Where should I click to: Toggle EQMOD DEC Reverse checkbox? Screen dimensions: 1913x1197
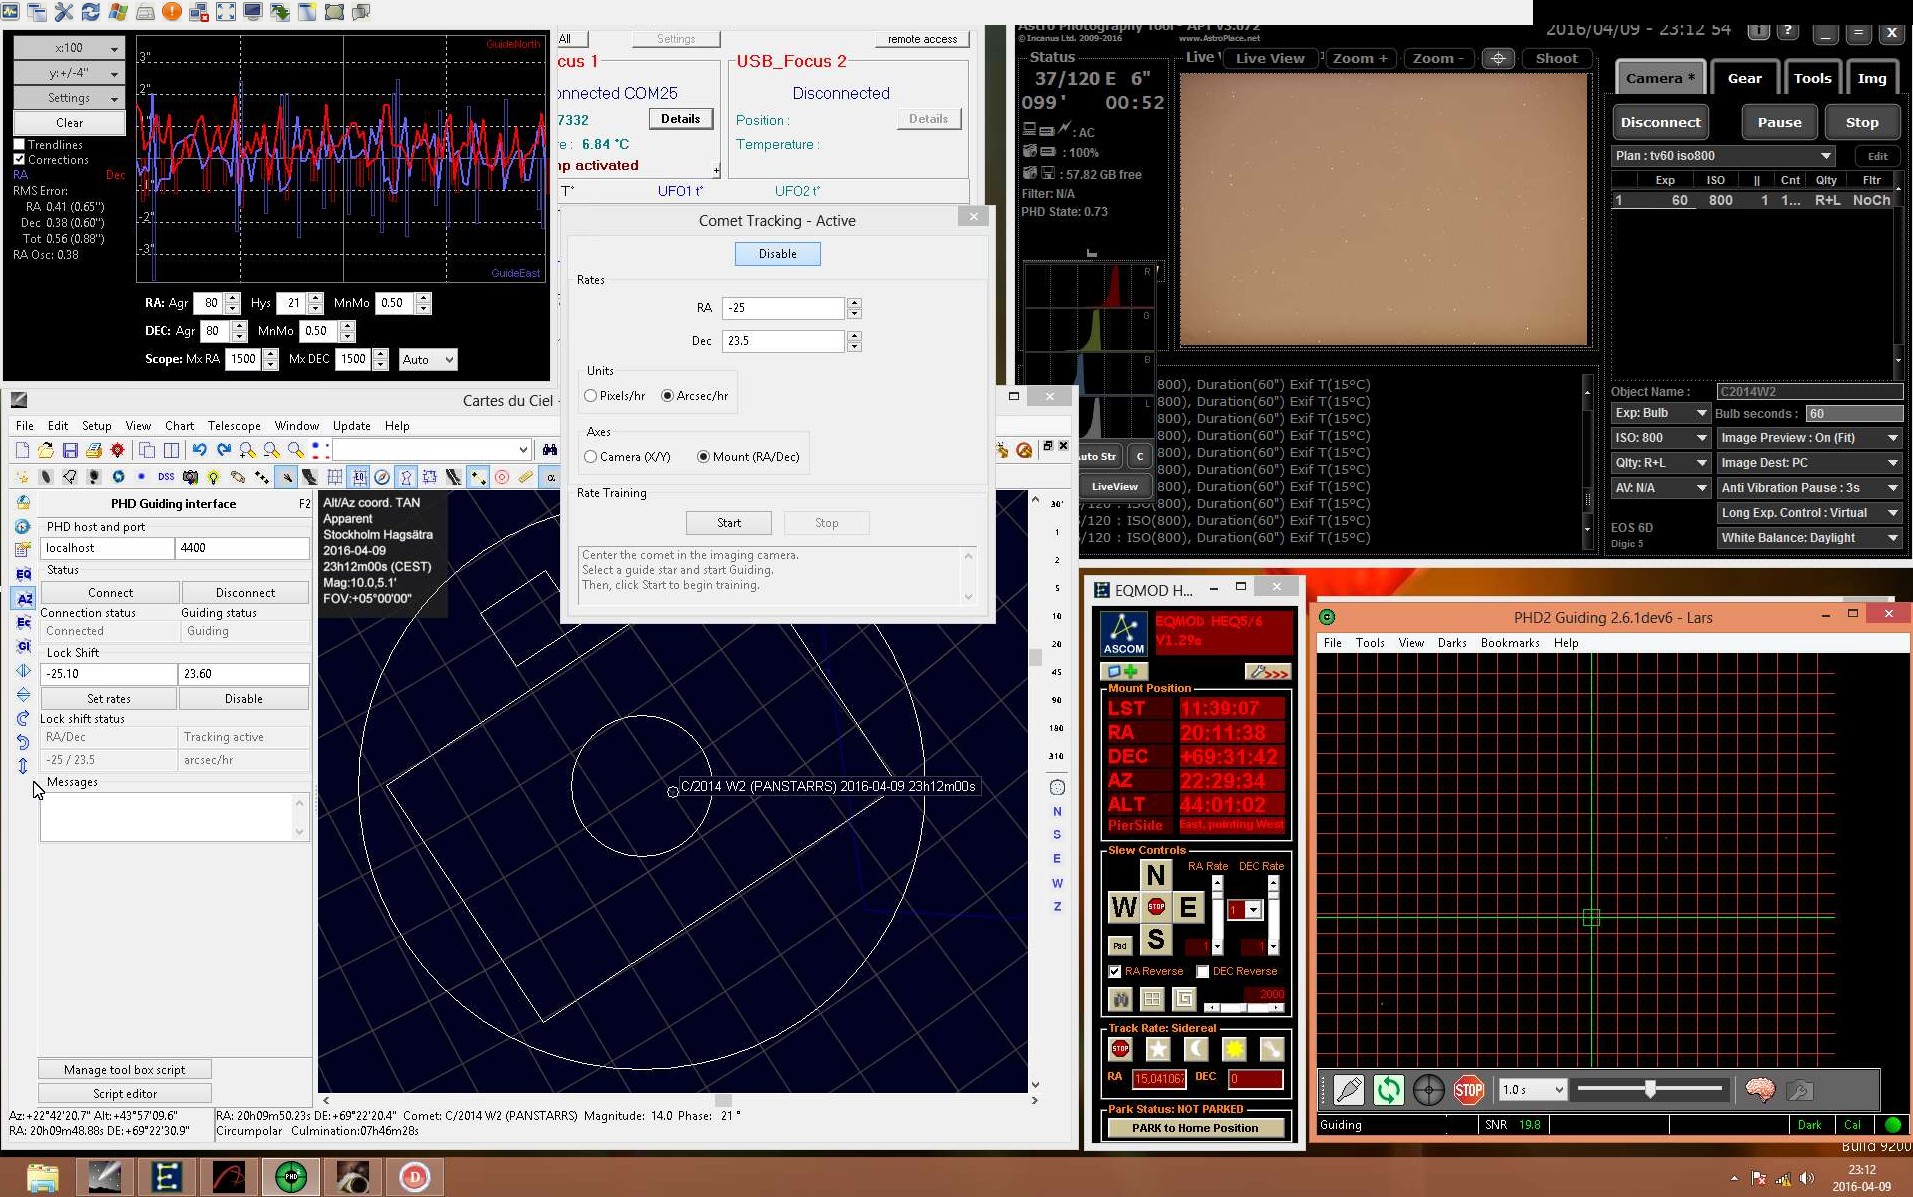tap(1203, 971)
